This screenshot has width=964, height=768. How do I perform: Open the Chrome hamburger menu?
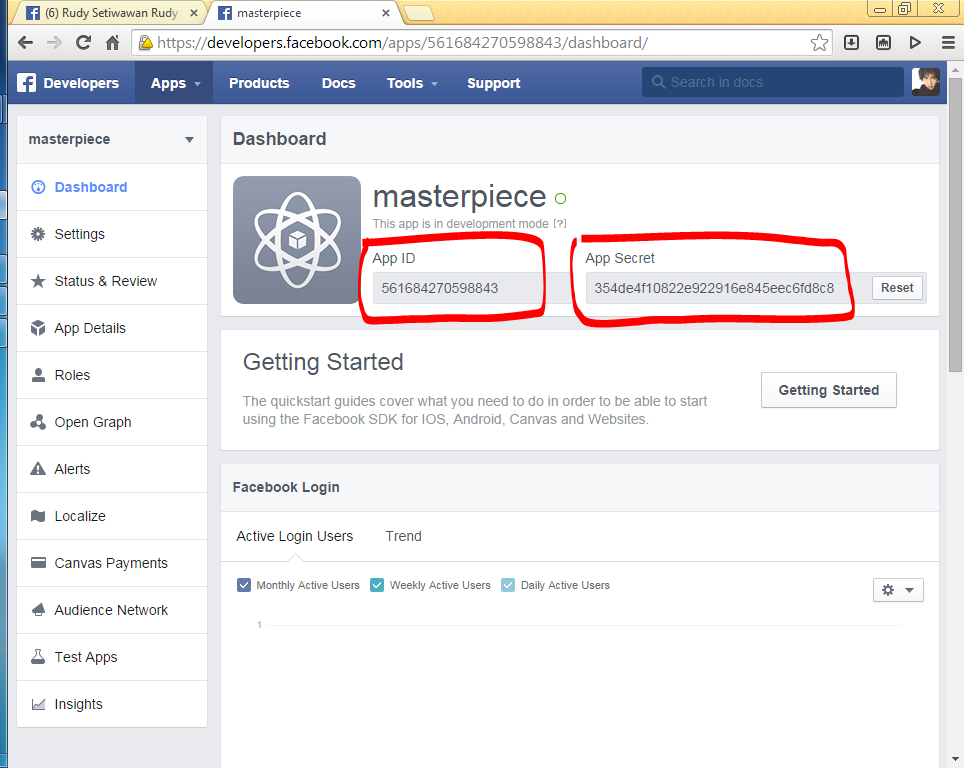(948, 42)
